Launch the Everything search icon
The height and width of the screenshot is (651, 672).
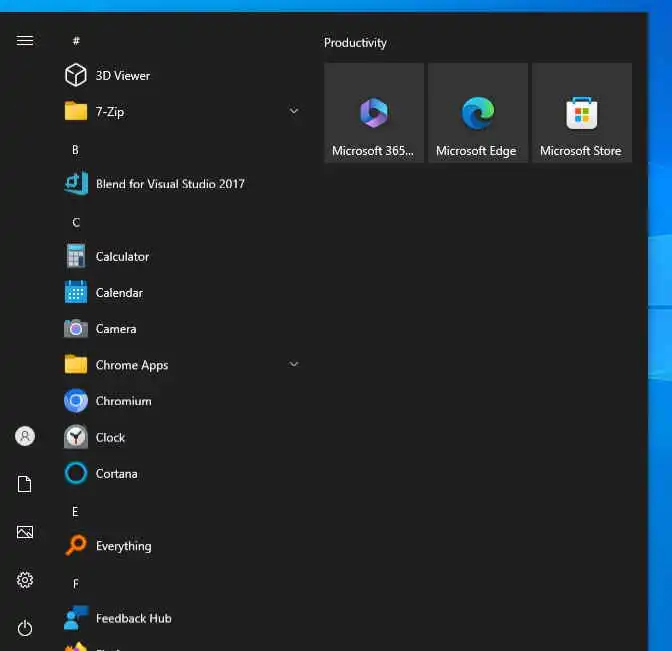coord(76,545)
